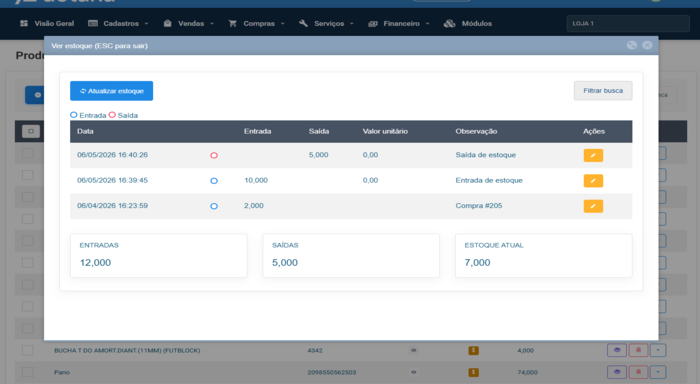Toggle the small eye icon in BUCHA row
Viewport: 700px width, 384px height.
414,351
